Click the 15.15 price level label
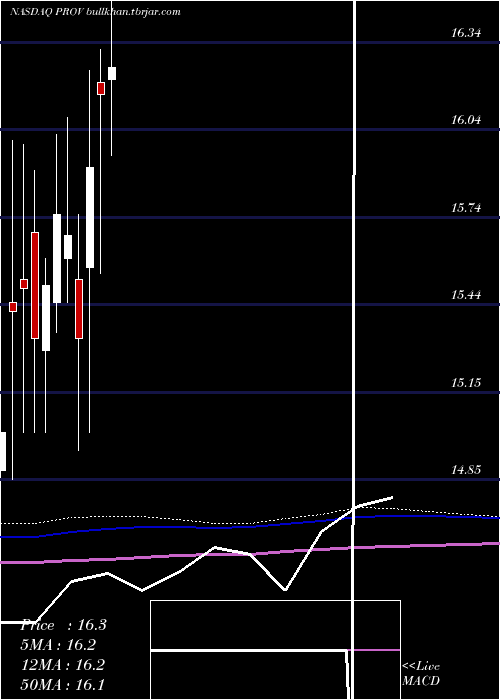The width and height of the screenshot is (500, 700). (x=466, y=383)
